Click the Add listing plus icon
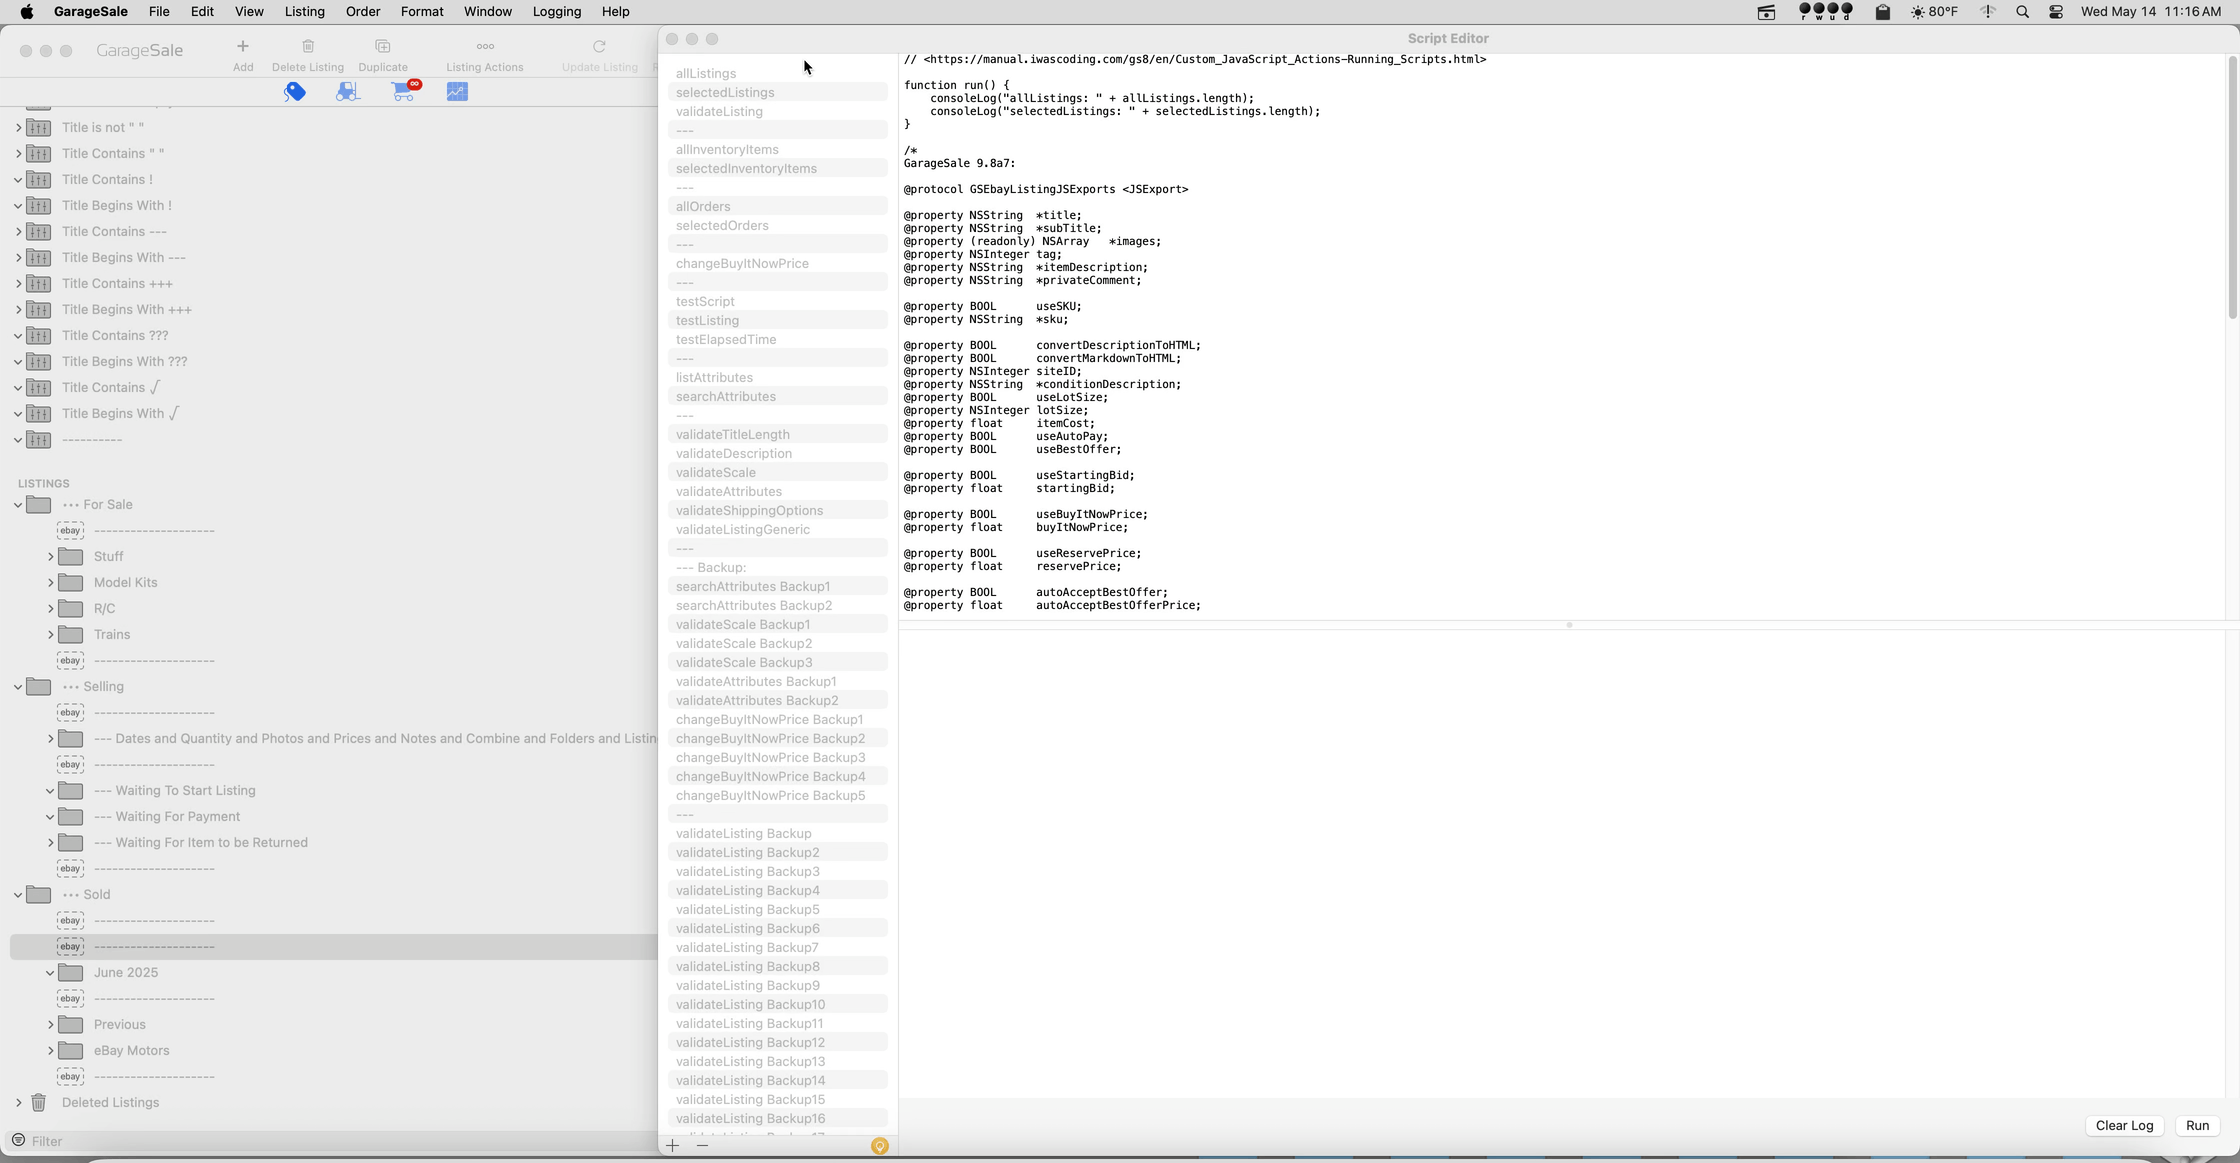Image resolution: width=2240 pixels, height=1163 pixels. click(242, 46)
